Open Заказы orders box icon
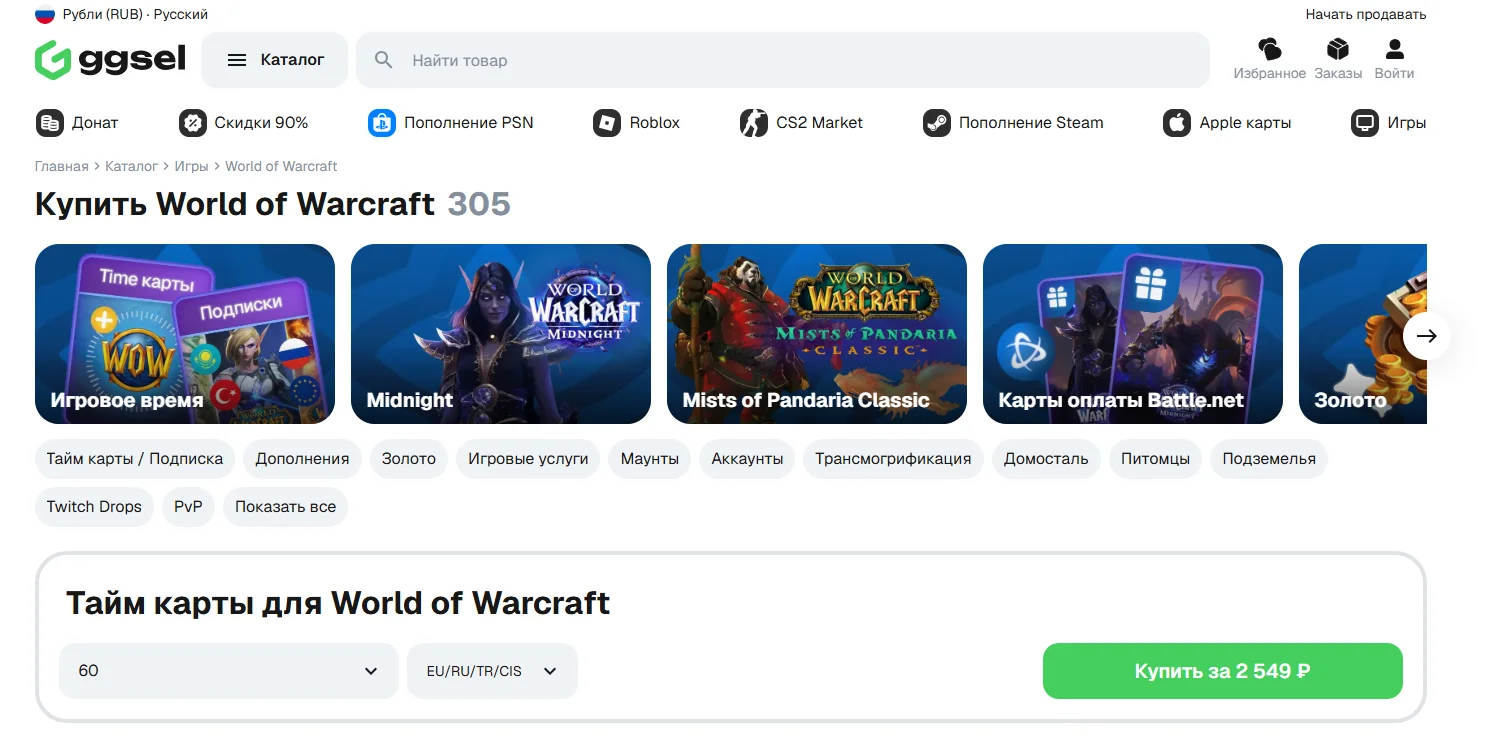This screenshot has width=1493, height=743. tap(1338, 49)
